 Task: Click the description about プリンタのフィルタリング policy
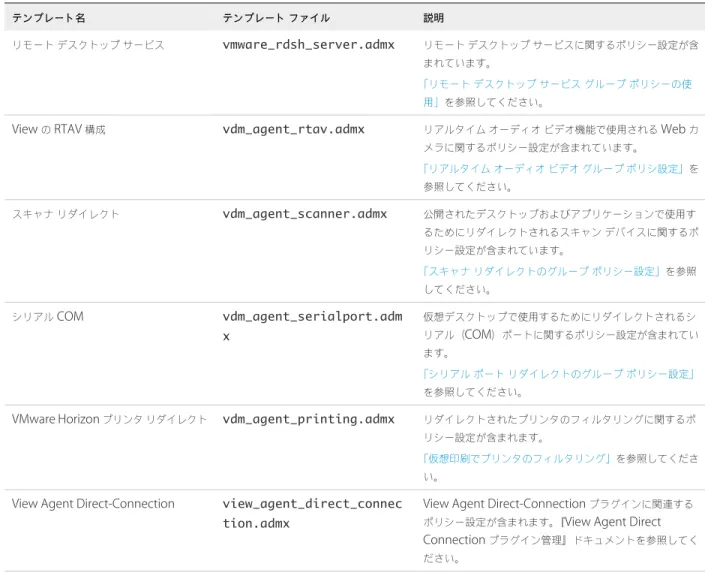coord(559,428)
